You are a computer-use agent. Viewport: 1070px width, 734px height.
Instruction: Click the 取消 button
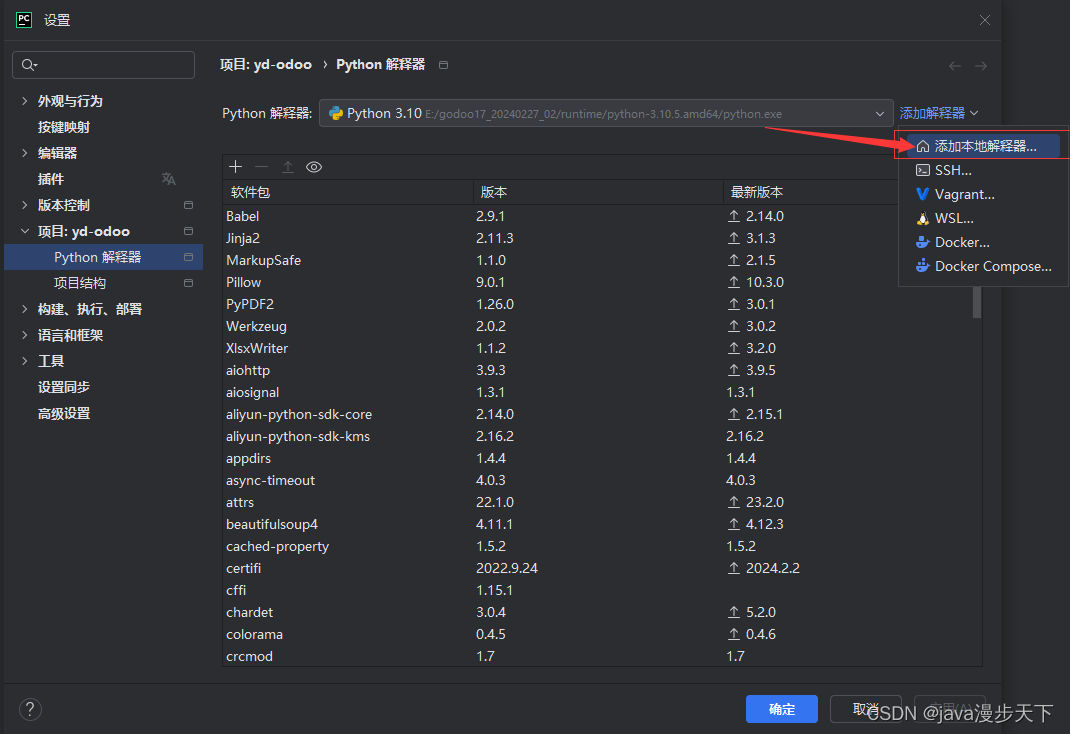tap(866, 709)
